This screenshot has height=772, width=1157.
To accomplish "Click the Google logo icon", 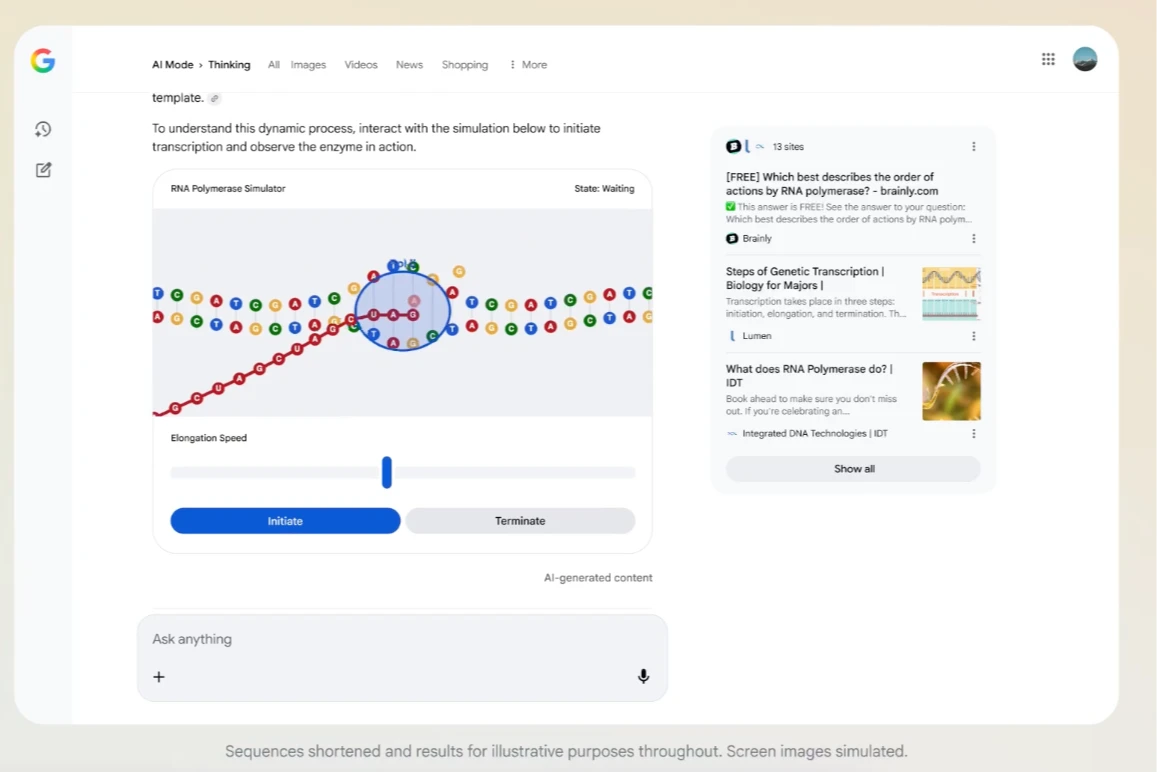I will click(x=43, y=61).
